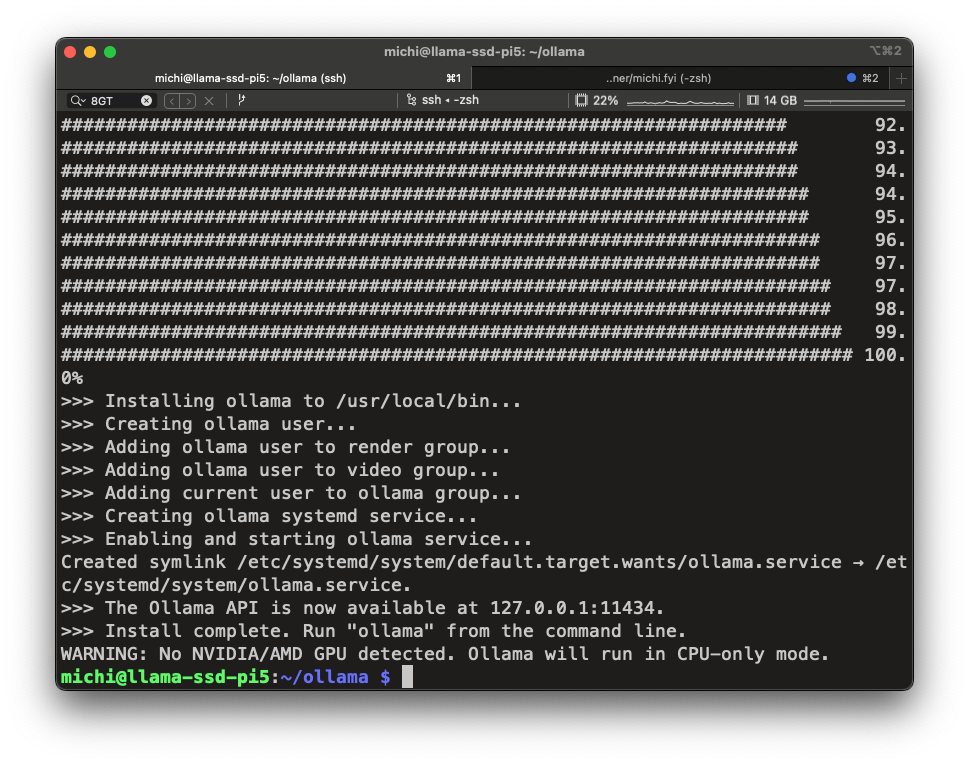Go to previous search result arrow
This screenshot has height=764, width=969.
pos(172,101)
